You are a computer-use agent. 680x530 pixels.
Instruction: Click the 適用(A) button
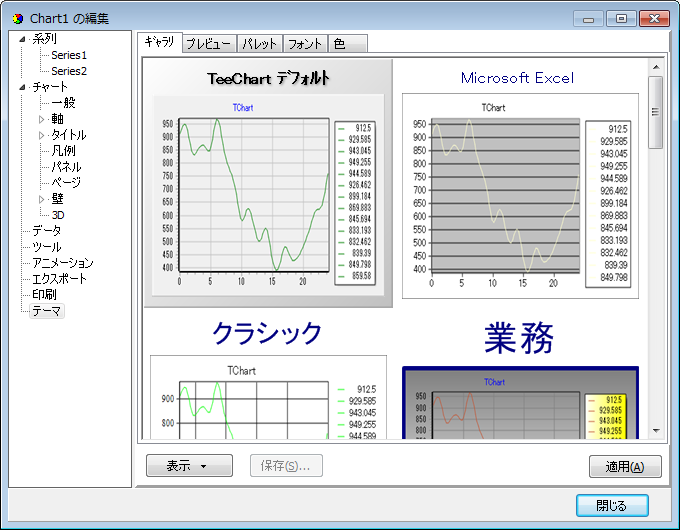(625, 467)
